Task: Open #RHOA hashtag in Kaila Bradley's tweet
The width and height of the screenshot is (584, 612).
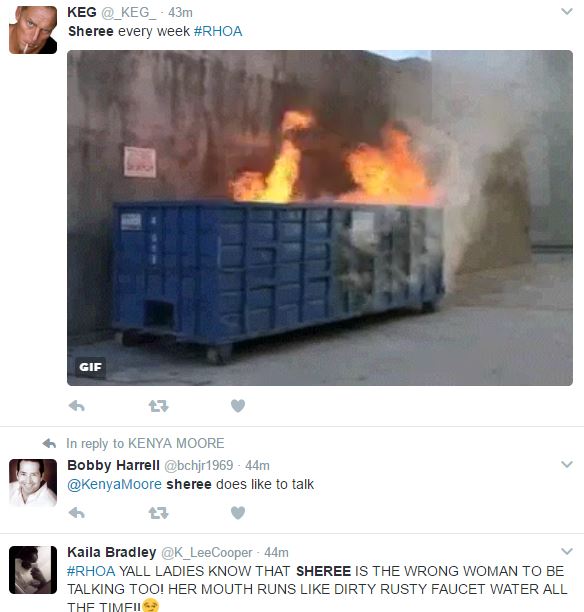Action: coord(91,571)
